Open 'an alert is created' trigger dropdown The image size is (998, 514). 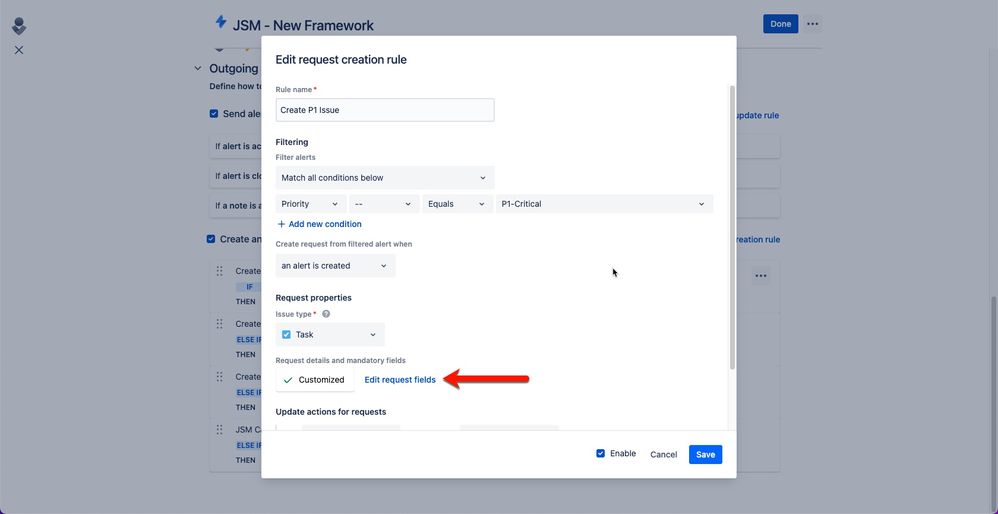(x=335, y=266)
